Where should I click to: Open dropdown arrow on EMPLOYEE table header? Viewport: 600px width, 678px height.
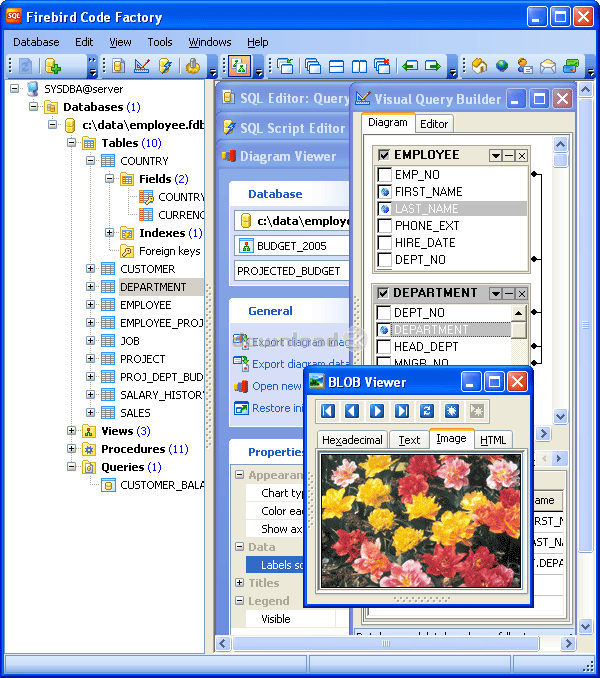tap(495, 156)
